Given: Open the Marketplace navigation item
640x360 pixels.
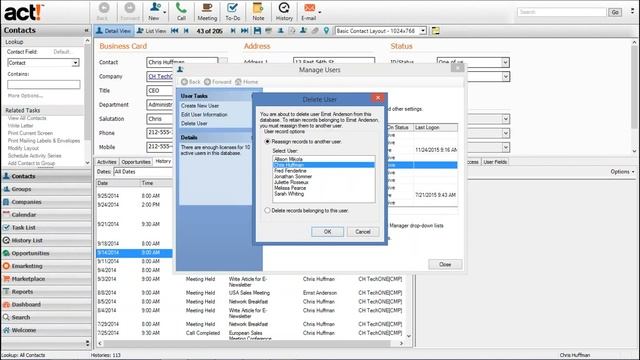Looking at the screenshot, I should click(x=46, y=279).
